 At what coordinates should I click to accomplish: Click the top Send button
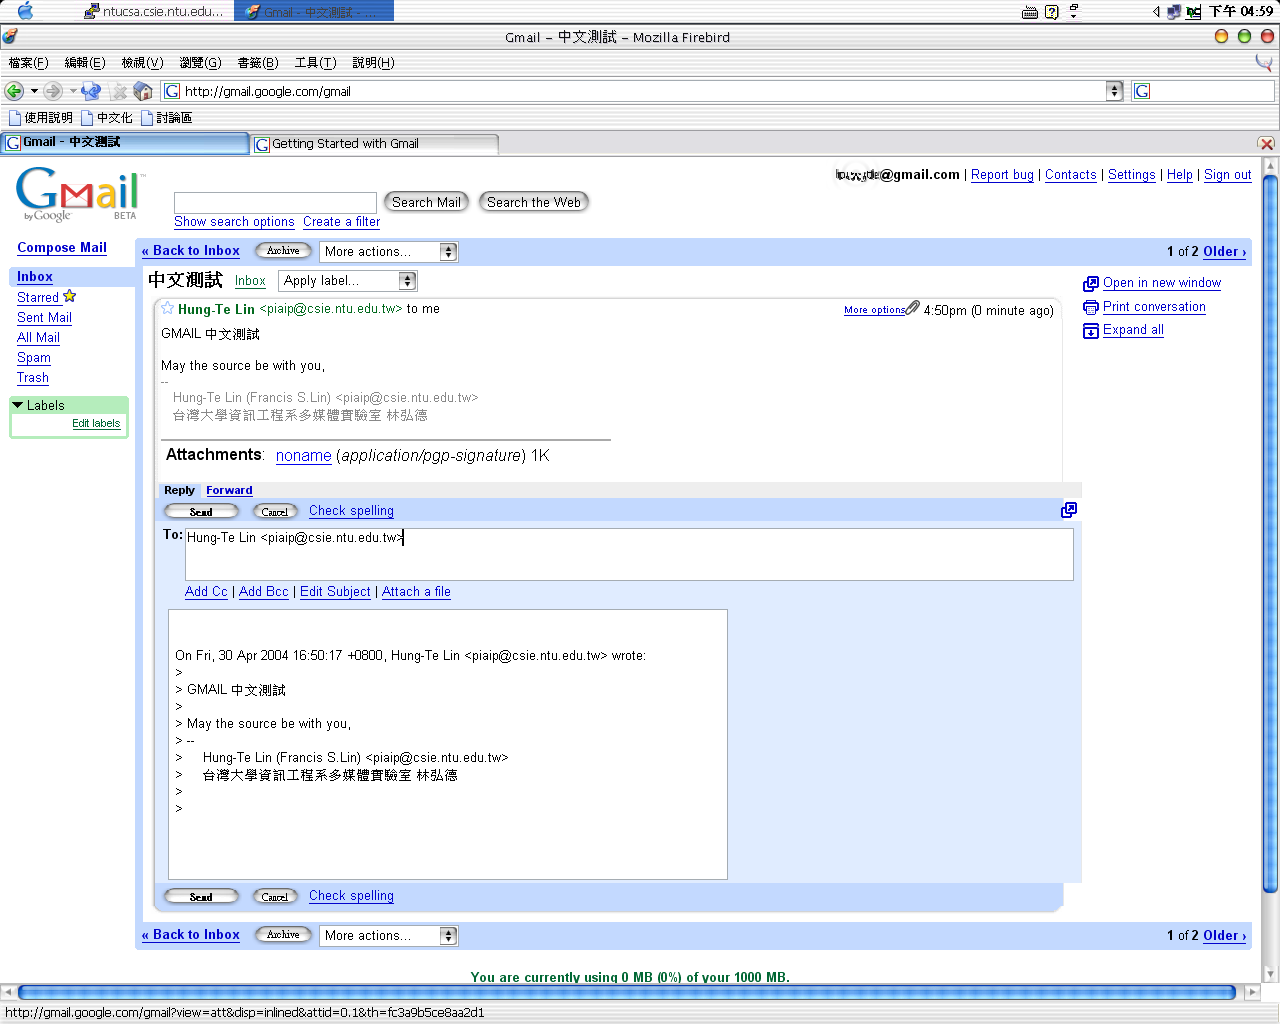coord(201,512)
